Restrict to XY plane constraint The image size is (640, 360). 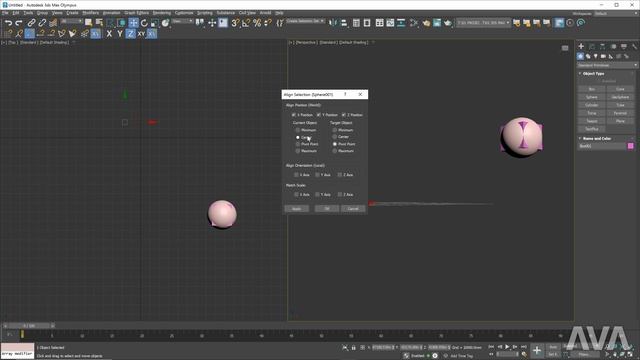point(141,34)
